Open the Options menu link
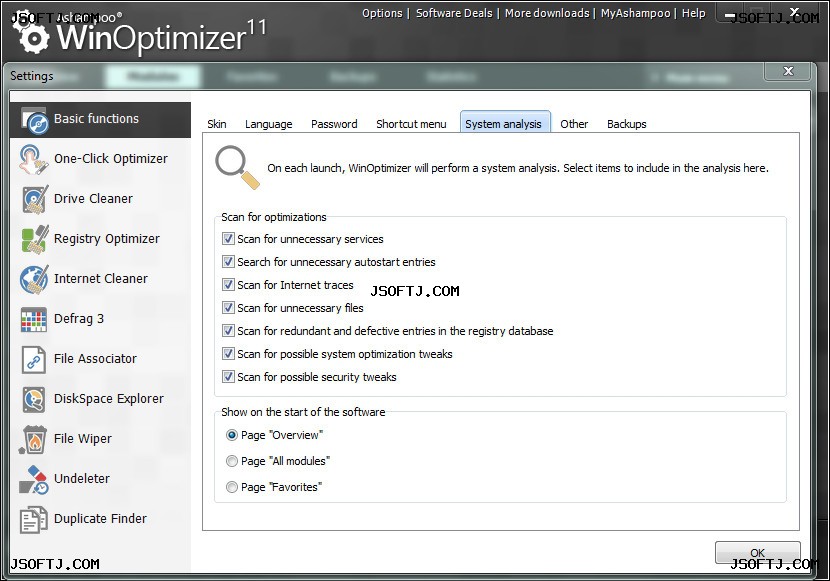 [x=382, y=13]
